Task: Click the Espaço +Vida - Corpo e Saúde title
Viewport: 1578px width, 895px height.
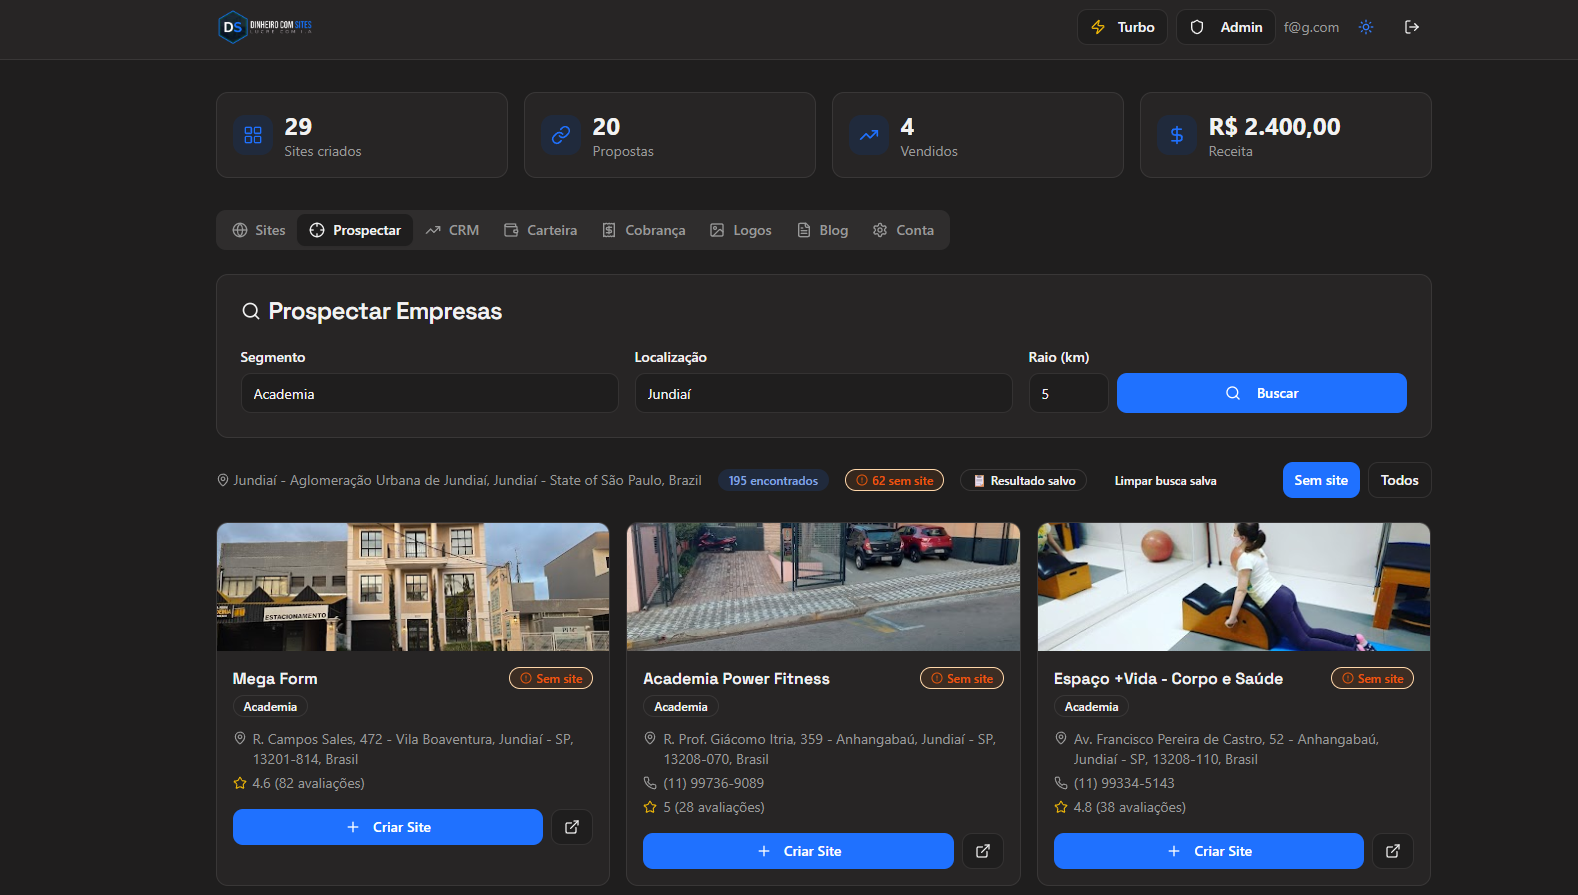Action: (1168, 679)
